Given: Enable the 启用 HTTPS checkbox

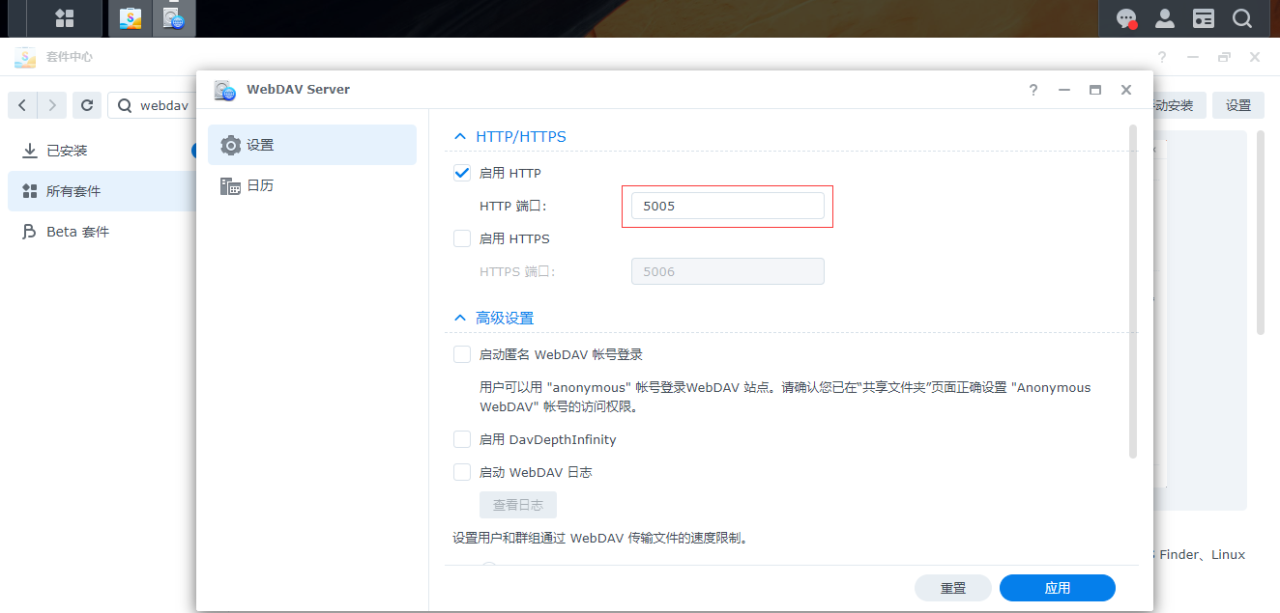Looking at the screenshot, I should point(461,238).
